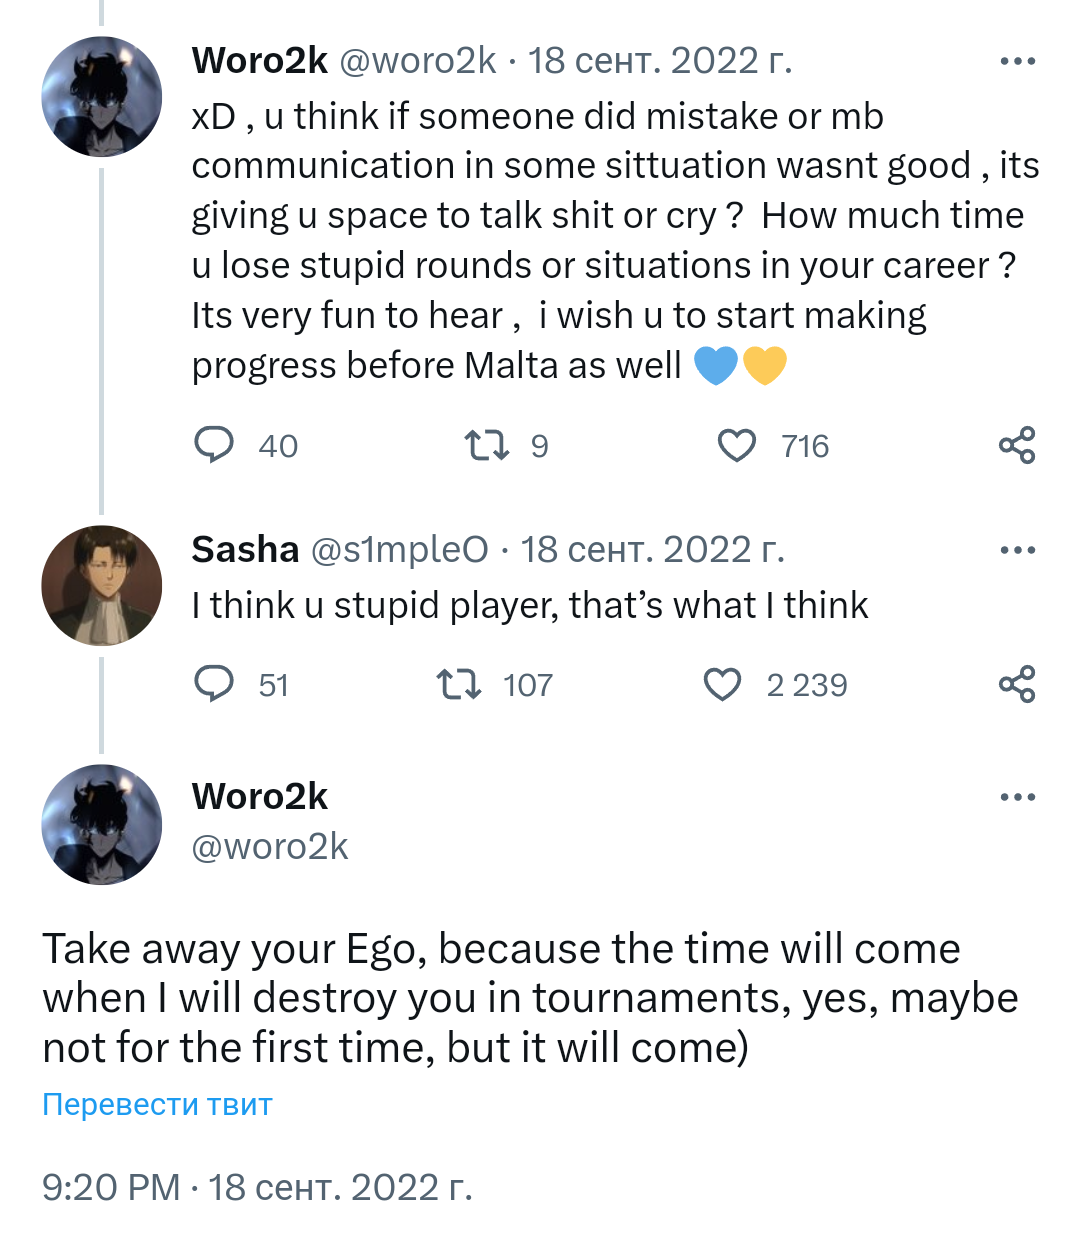Click the Sasha display name
Screen dimensions: 1080x1238
coord(245,550)
